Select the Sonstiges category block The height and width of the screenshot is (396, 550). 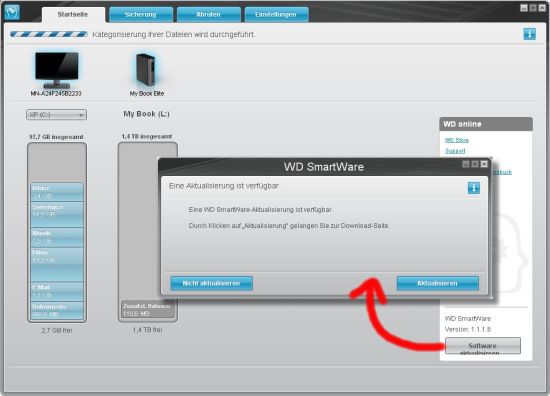click(x=57, y=214)
